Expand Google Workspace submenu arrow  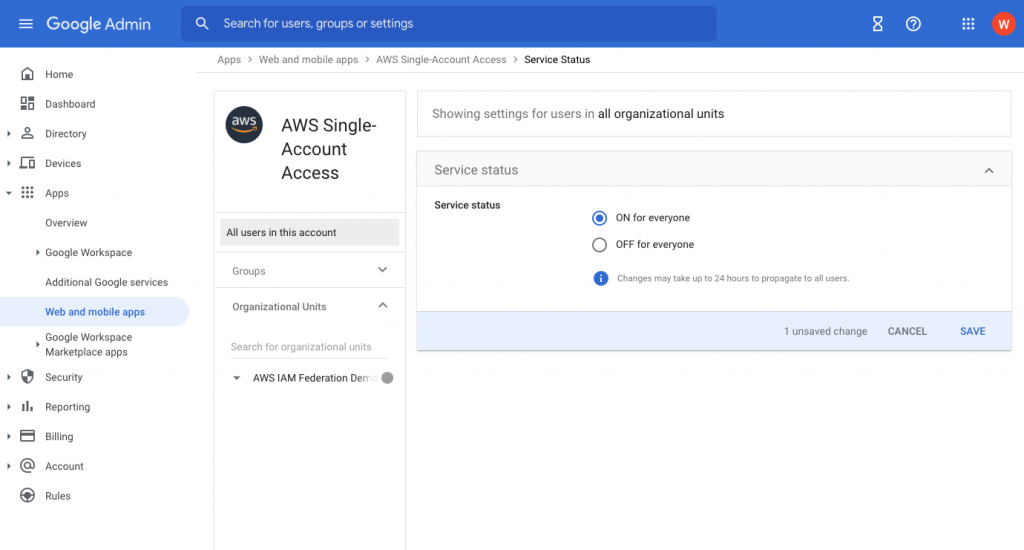click(37, 252)
